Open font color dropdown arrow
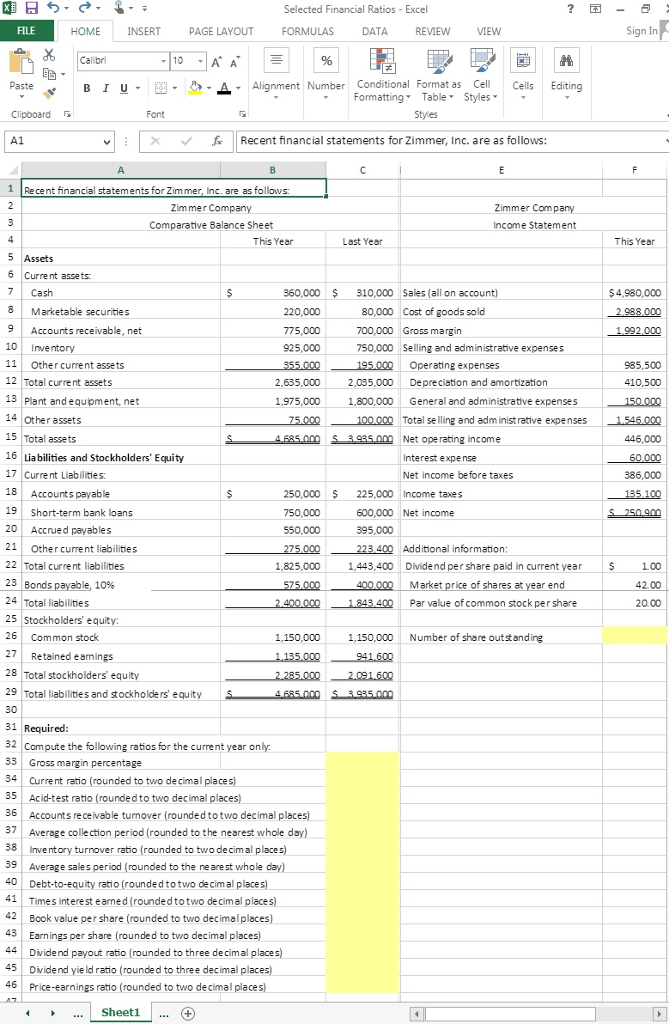 pyautogui.click(x=238, y=88)
